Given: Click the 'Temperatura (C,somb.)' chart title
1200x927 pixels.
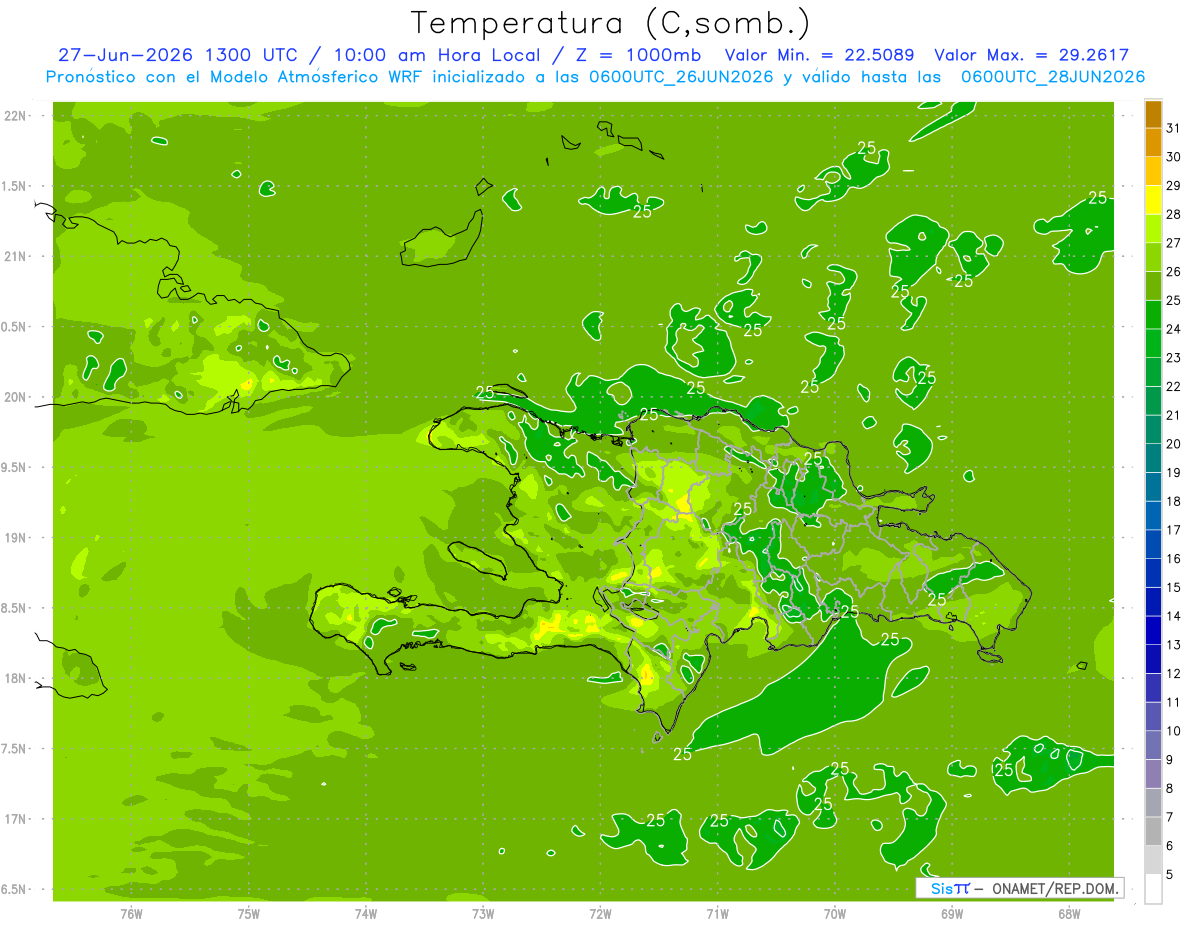Looking at the screenshot, I should pos(611,23).
